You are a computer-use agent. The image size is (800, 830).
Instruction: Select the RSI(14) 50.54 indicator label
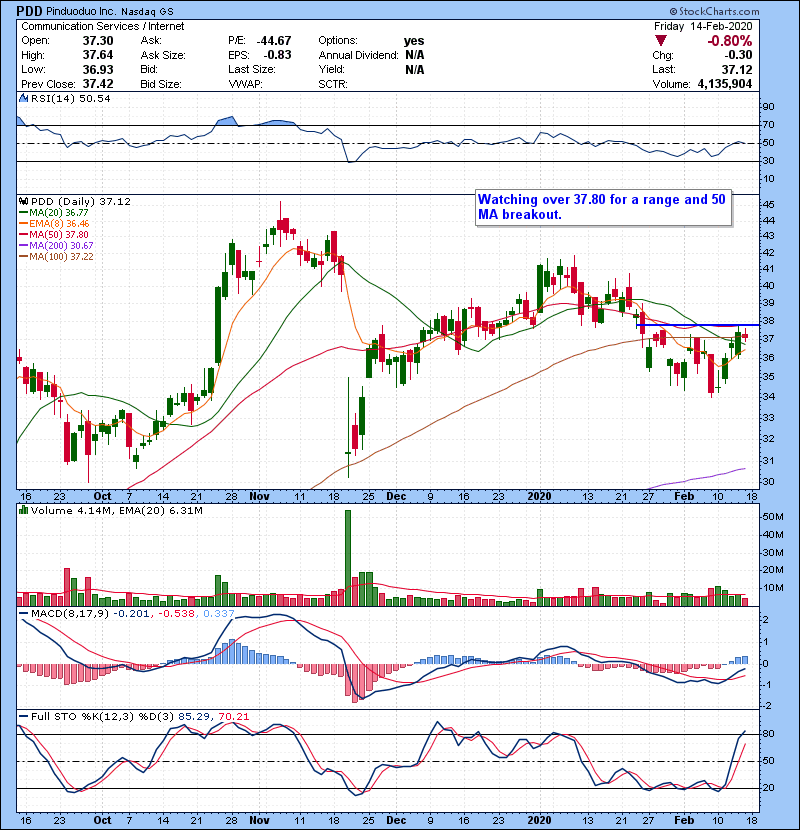(70, 98)
